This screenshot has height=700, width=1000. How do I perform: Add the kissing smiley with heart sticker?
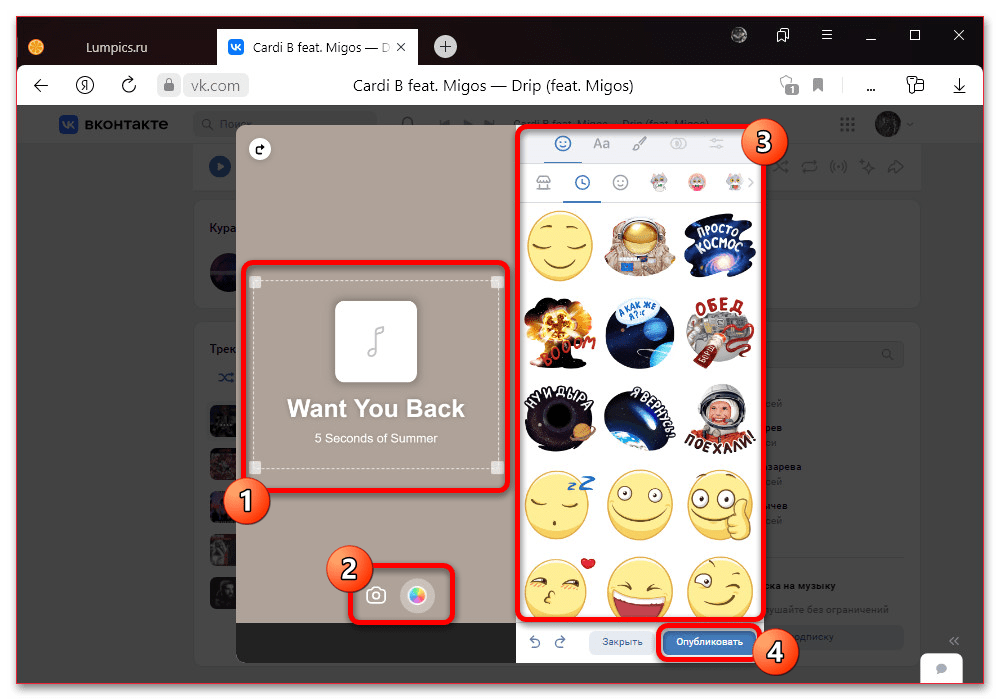click(x=559, y=587)
